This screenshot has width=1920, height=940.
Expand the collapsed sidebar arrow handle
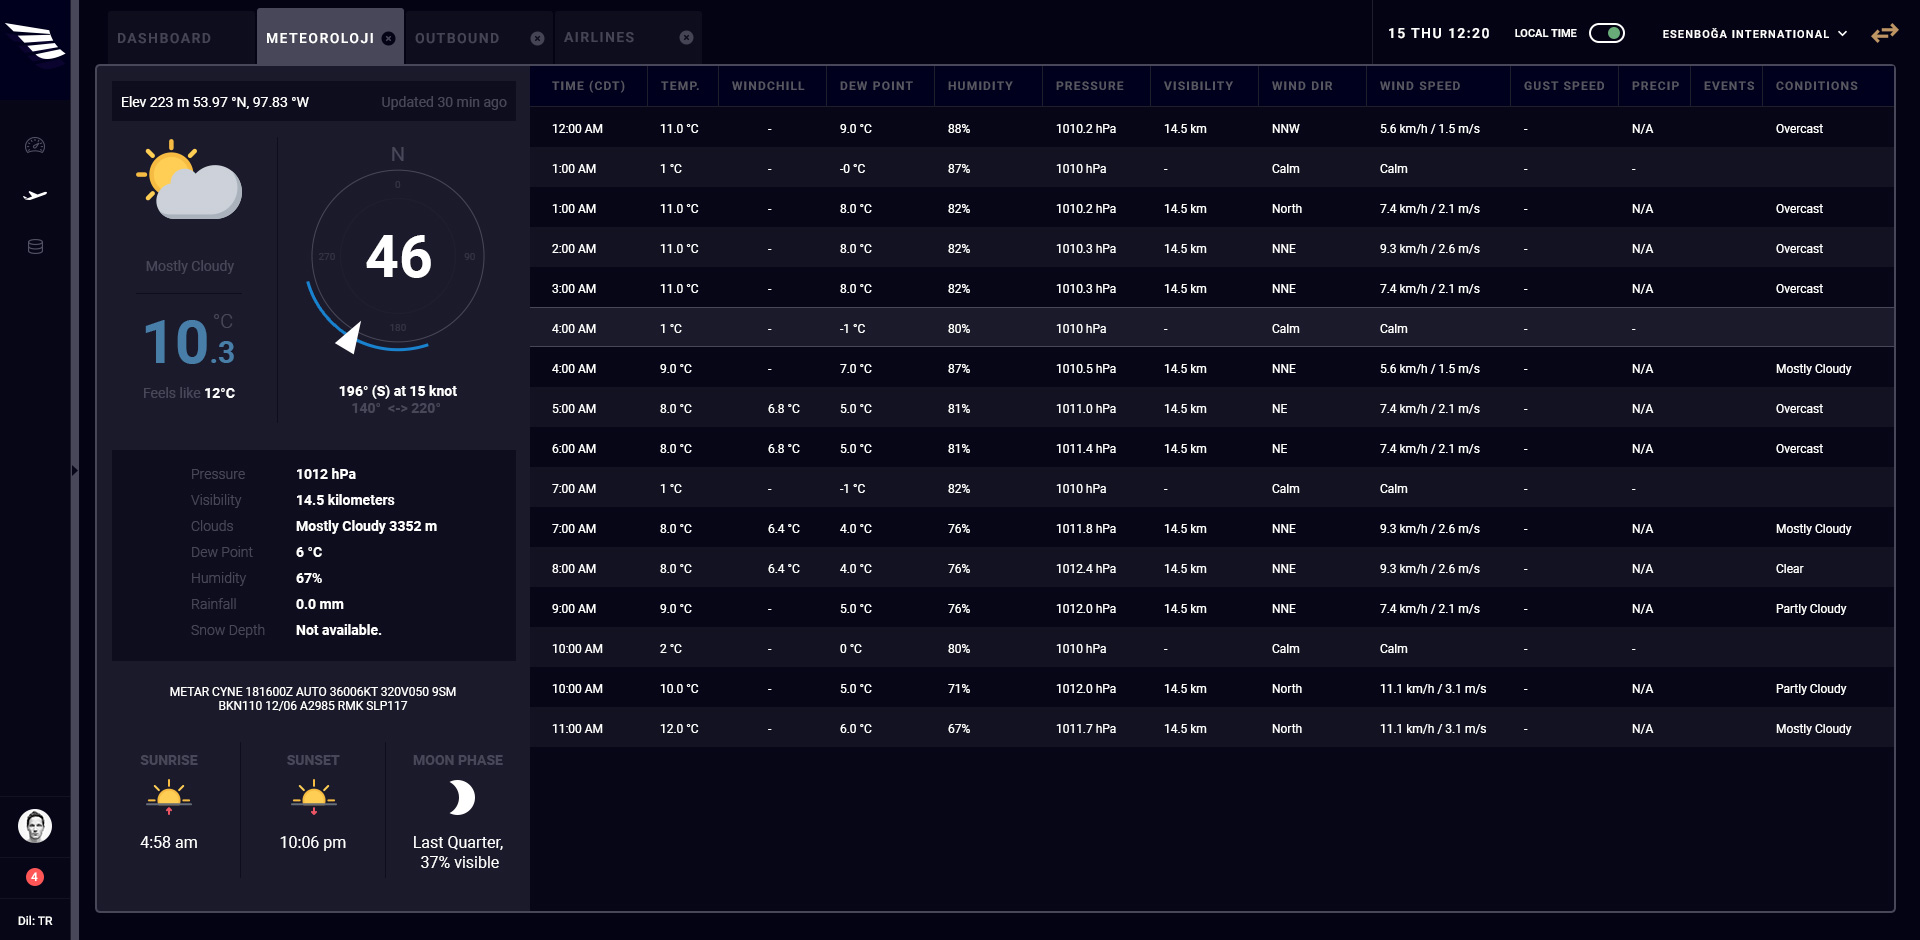[74, 470]
